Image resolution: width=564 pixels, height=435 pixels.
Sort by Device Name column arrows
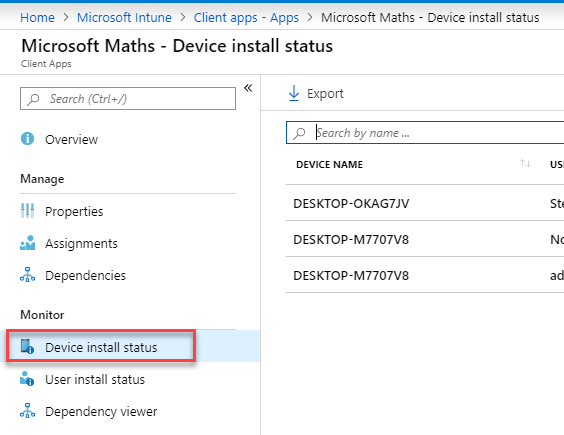pyautogui.click(x=525, y=163)
